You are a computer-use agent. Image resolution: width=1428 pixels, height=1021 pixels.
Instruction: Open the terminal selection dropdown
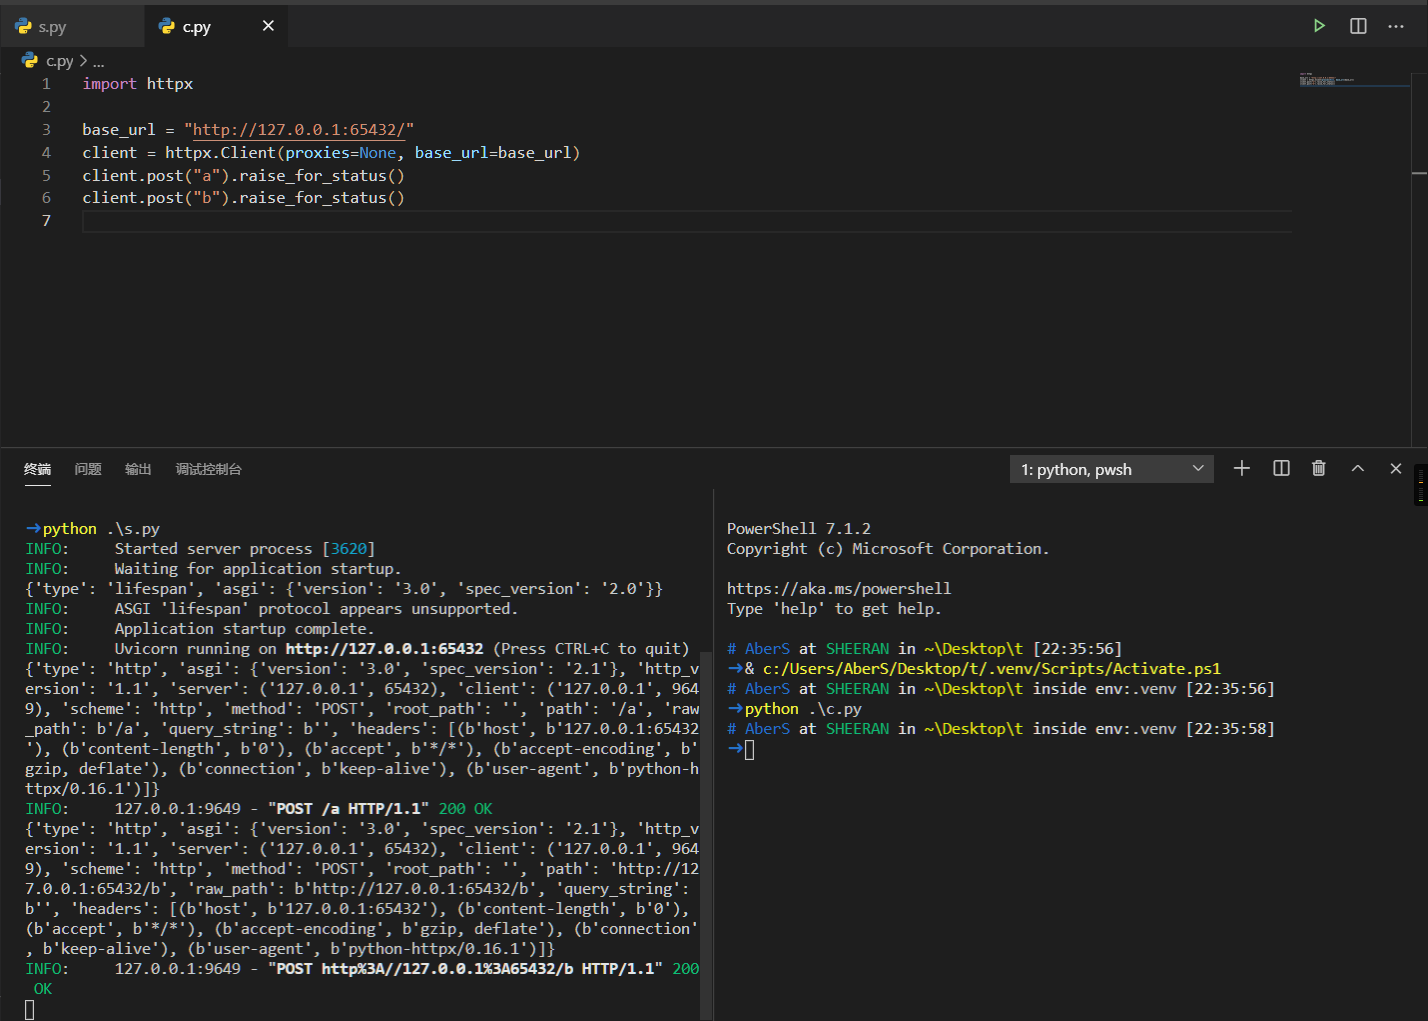1197,468
